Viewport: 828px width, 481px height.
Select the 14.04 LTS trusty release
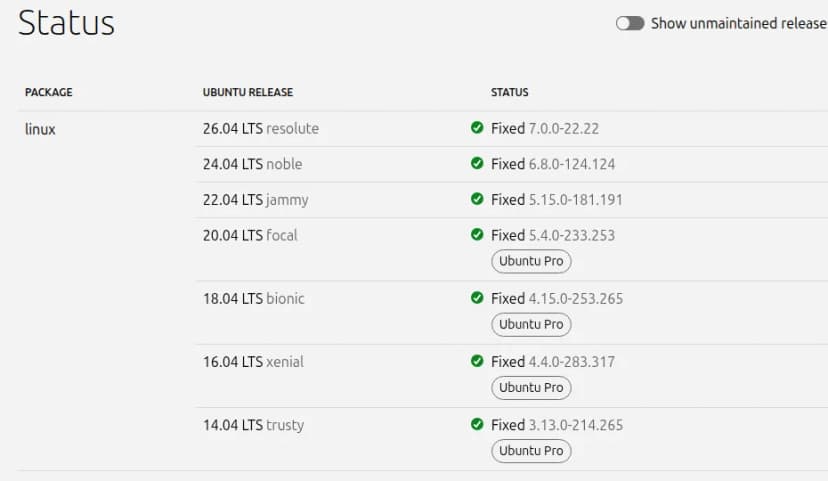[253, 426]
